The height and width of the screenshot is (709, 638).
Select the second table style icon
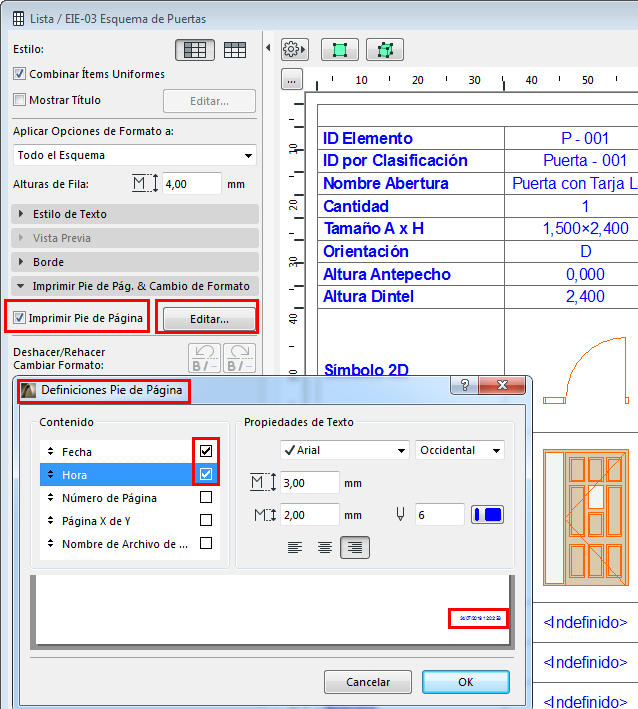click(x=235, y=49)
